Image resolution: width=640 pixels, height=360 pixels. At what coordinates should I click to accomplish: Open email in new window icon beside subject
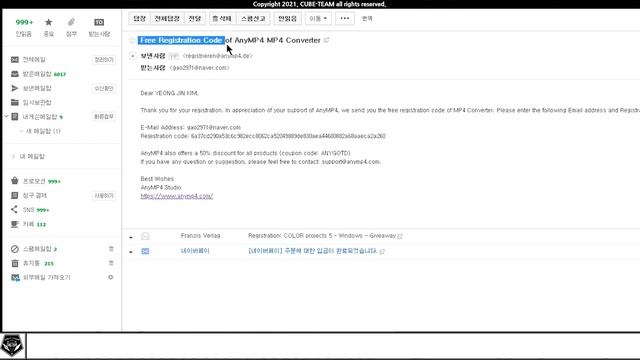pos(327,40)
